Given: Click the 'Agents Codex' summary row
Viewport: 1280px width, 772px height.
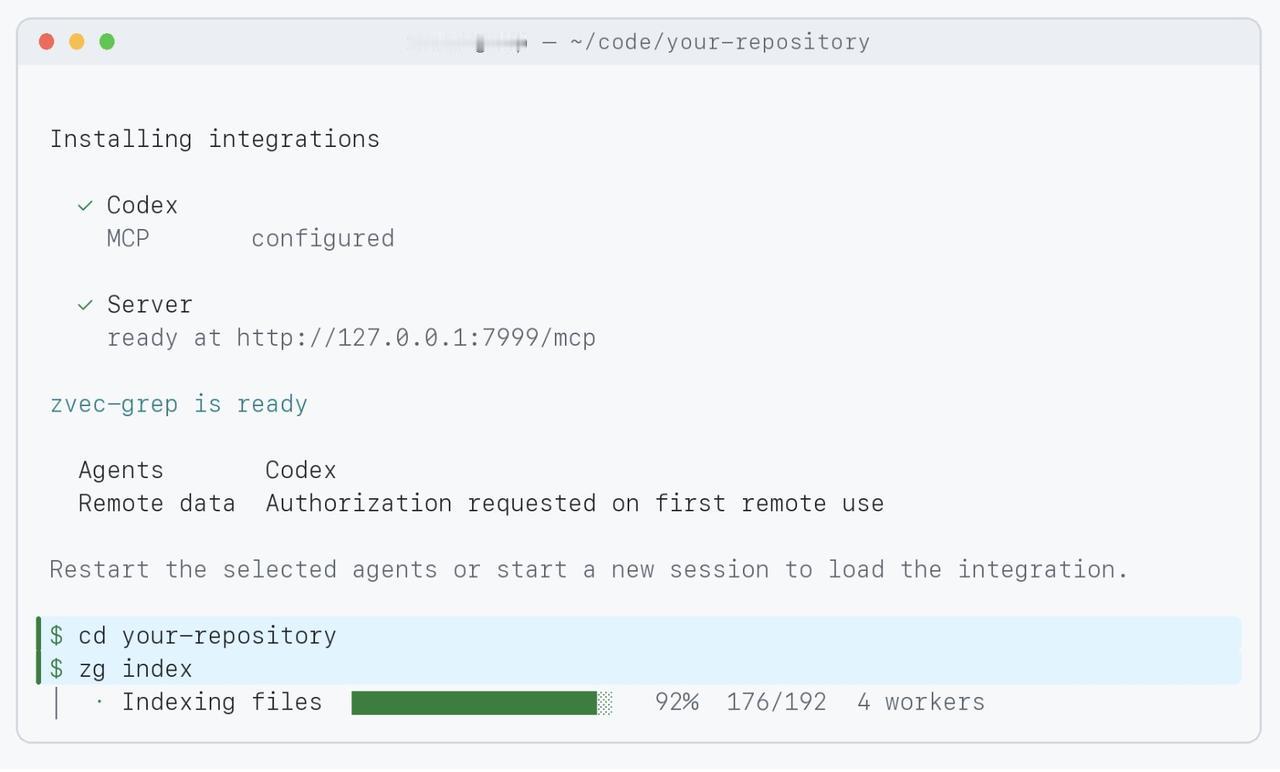Looking at the screenshot, I should tap(207, 470).
